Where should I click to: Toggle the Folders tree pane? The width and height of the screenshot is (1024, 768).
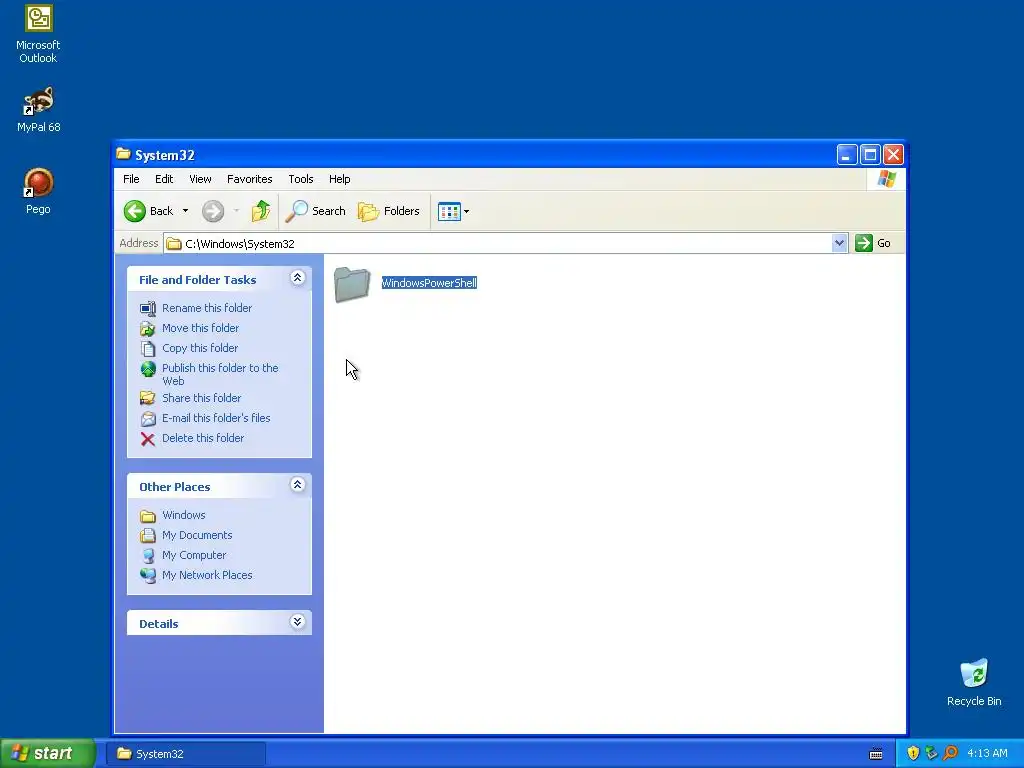(389, 211)
